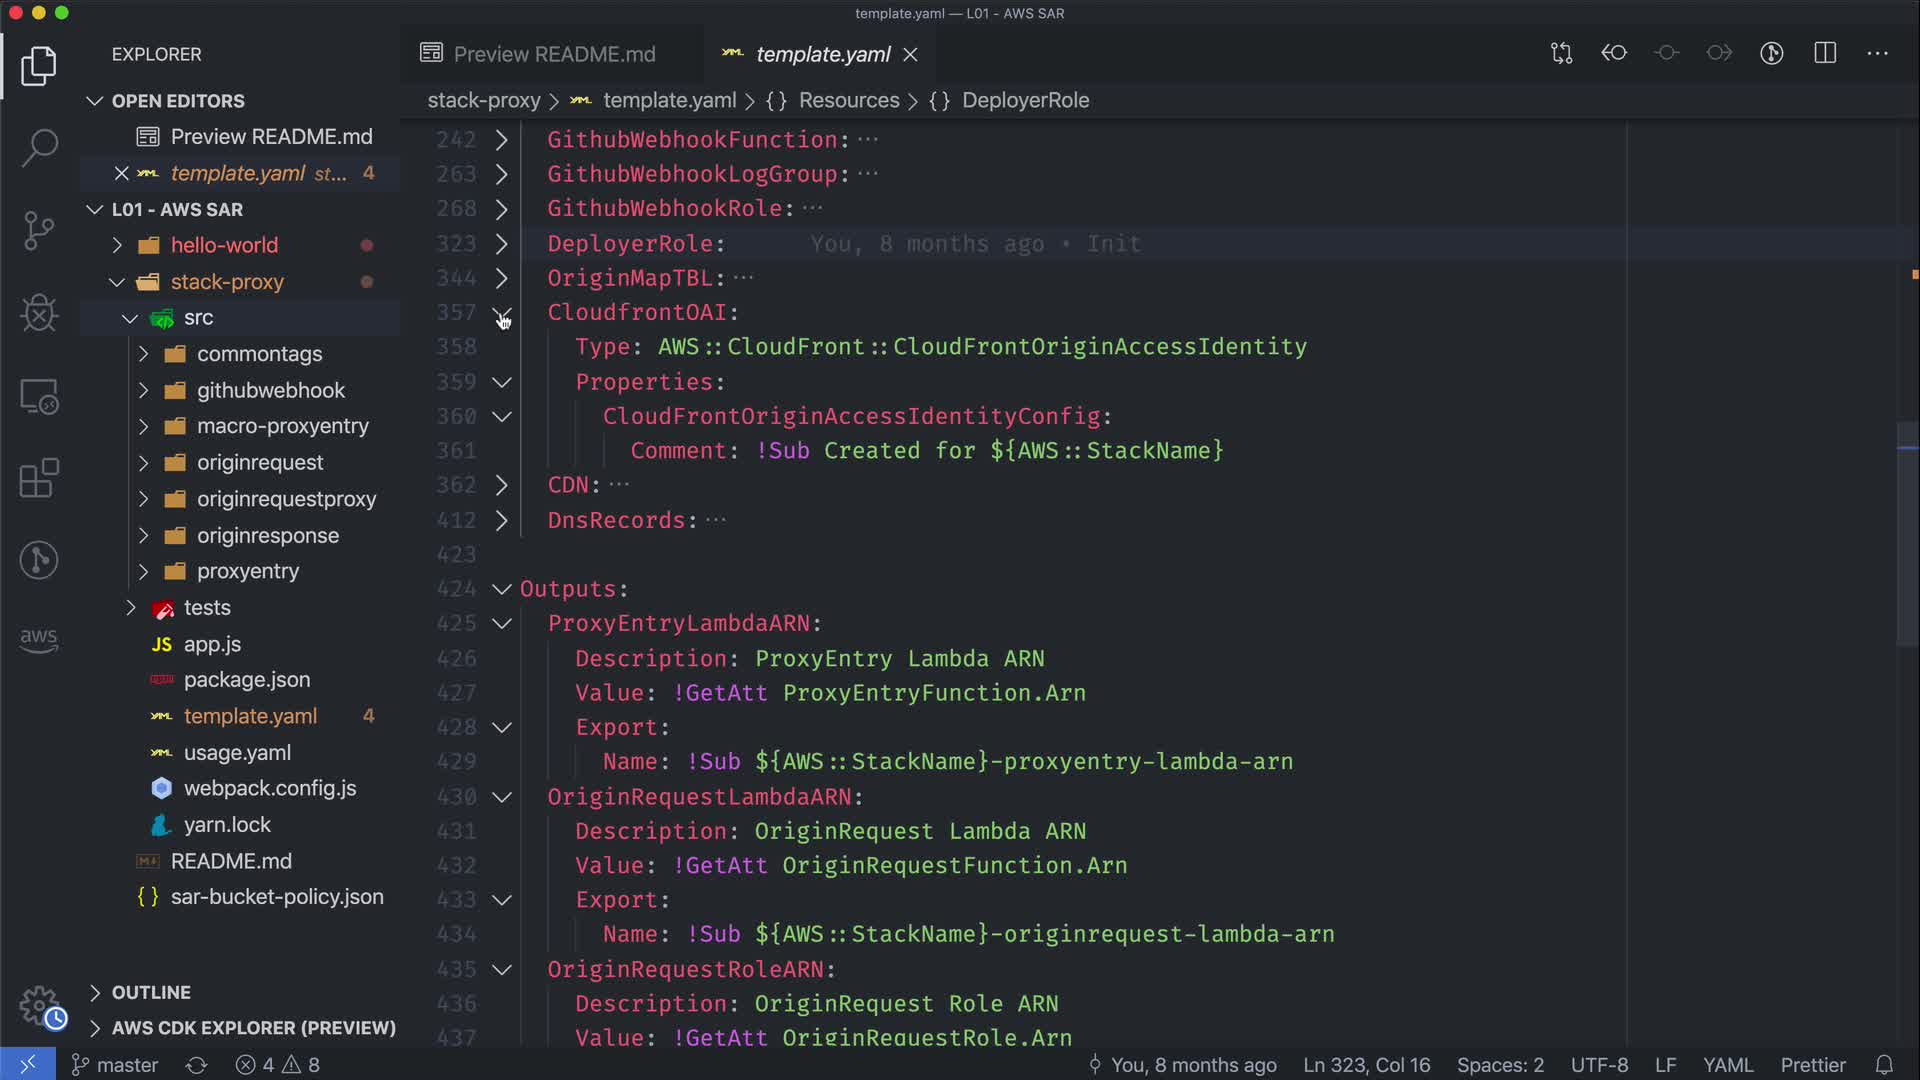Switch to Preview README.md tab
The image size is (1920, 1080).
click(x=553, y=54)
